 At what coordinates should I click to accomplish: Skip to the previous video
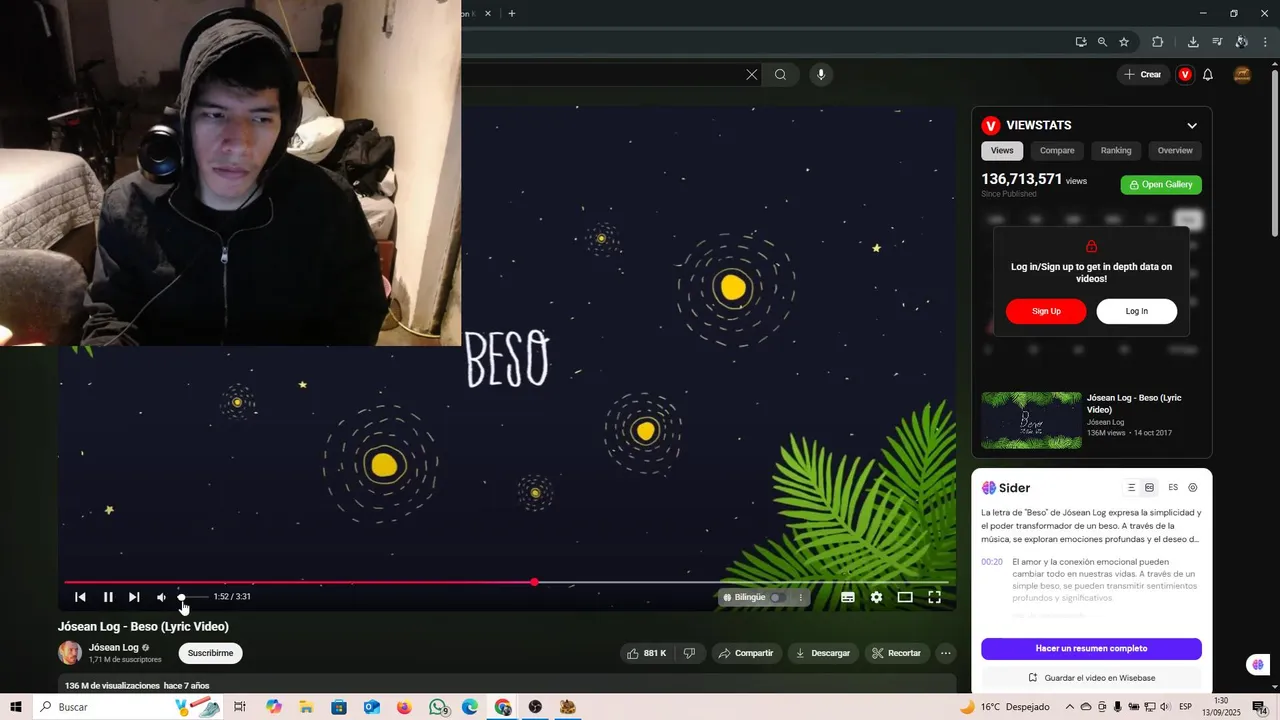(x=80, y=597)
